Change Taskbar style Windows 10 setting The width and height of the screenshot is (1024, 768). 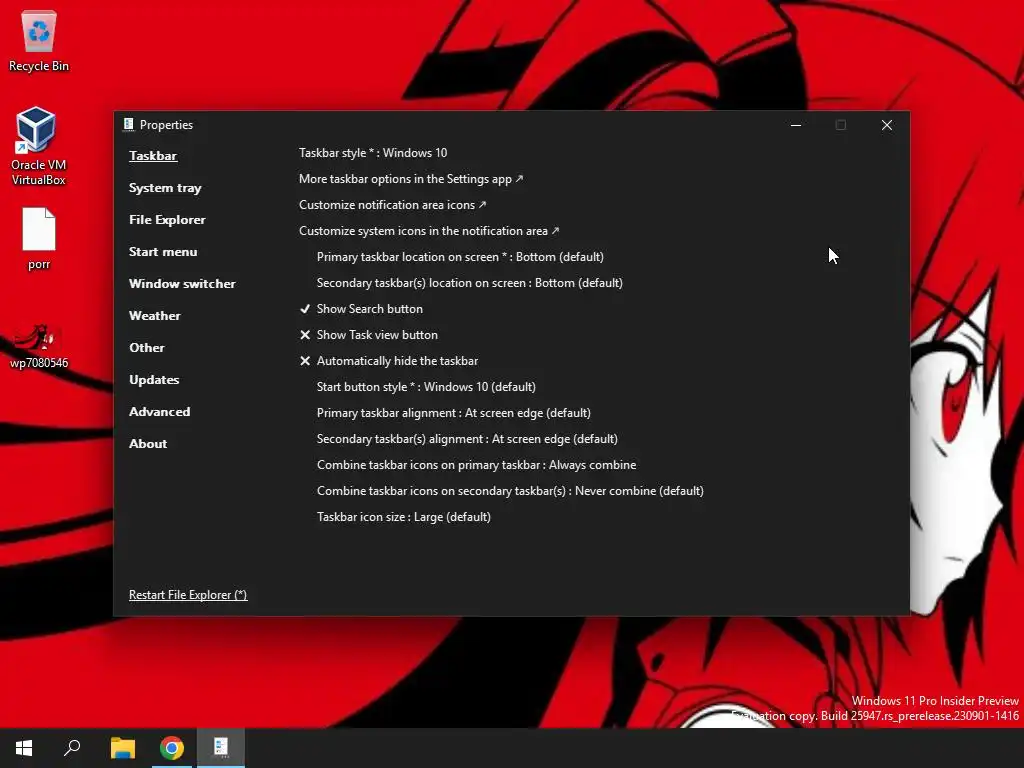(373, 153)
